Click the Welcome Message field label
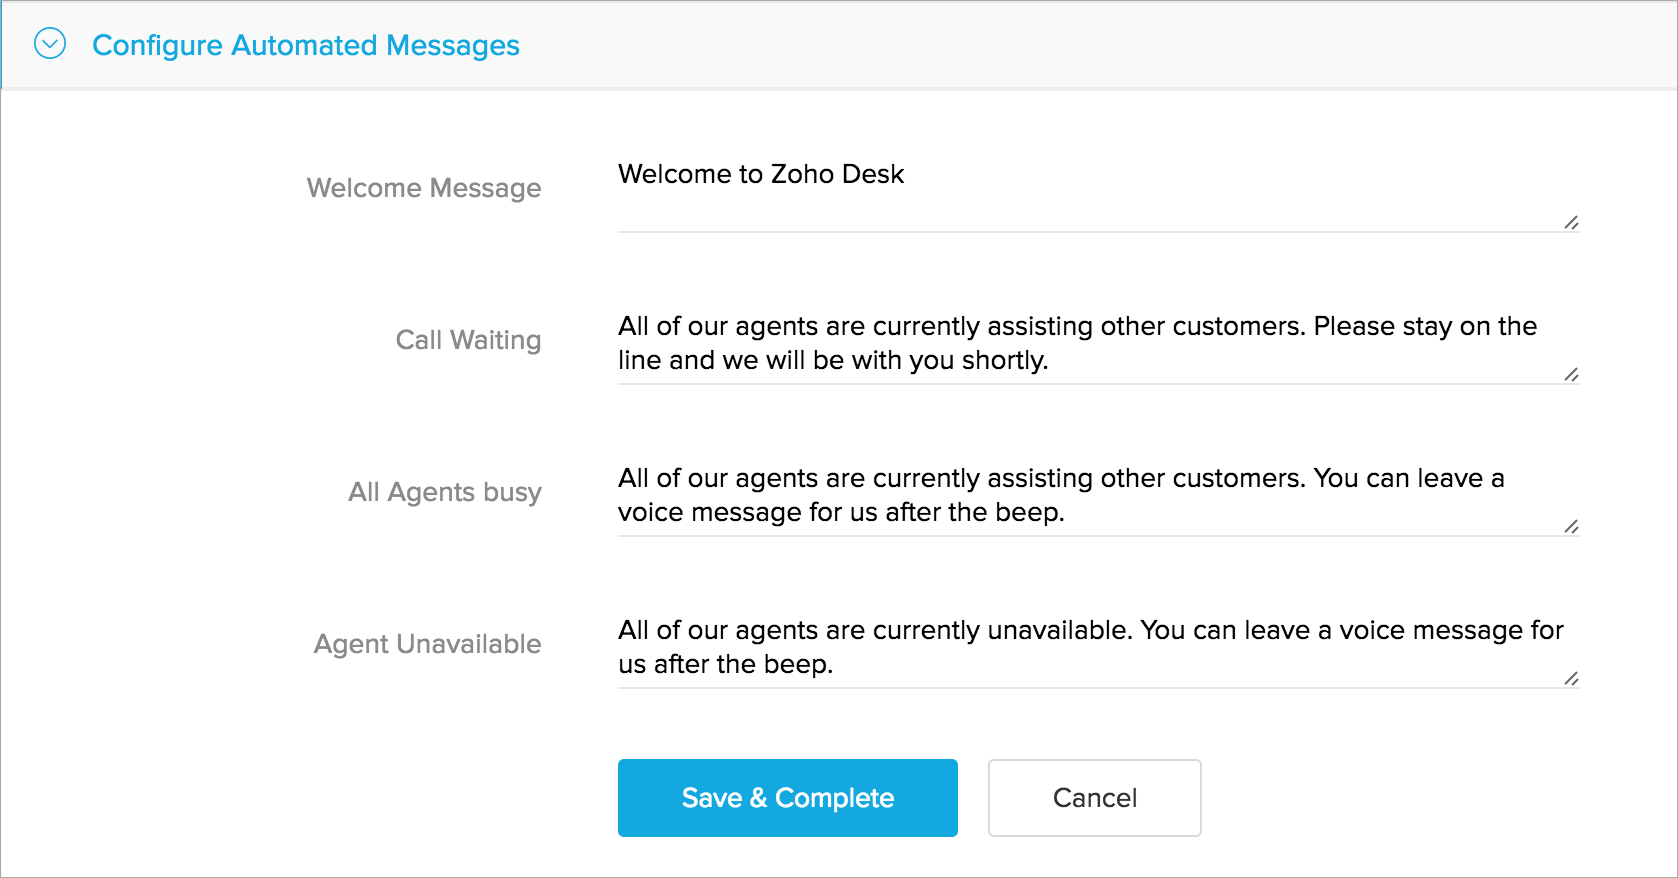This screenshot has height=878, width=1678. pos(423,188)
